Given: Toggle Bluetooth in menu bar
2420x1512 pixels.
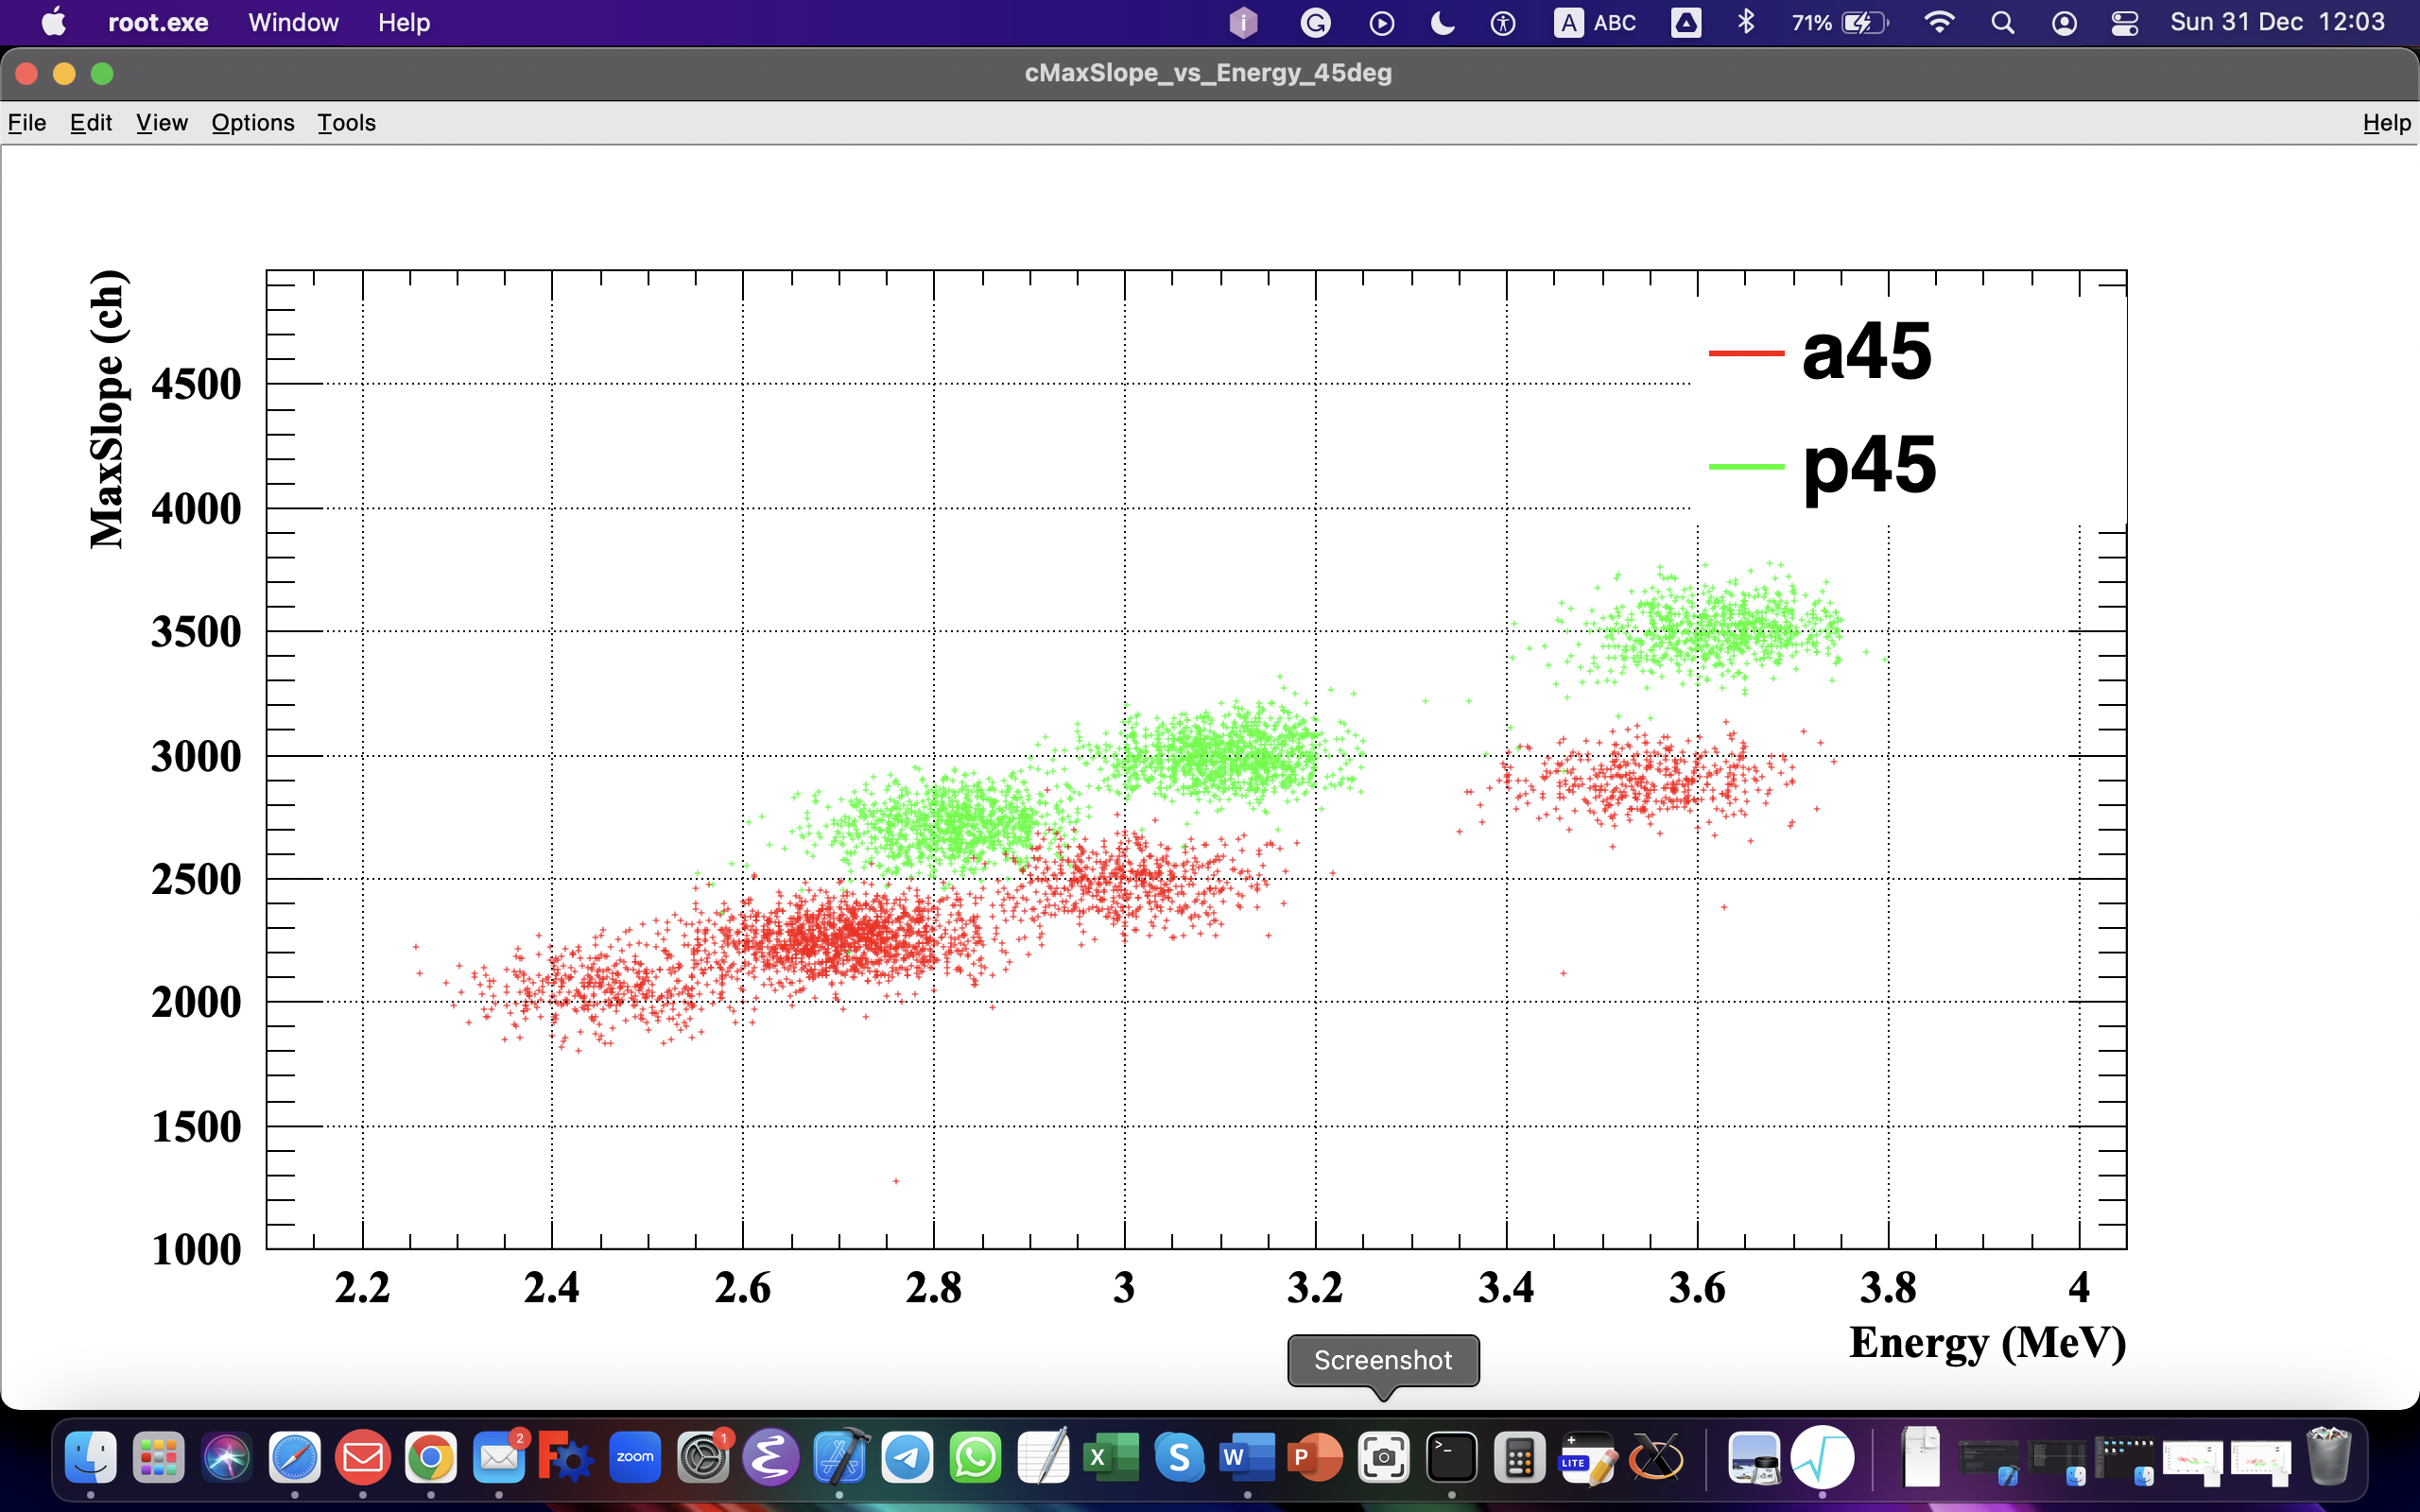Looking at the screenshot, I should pos(1746,23).
